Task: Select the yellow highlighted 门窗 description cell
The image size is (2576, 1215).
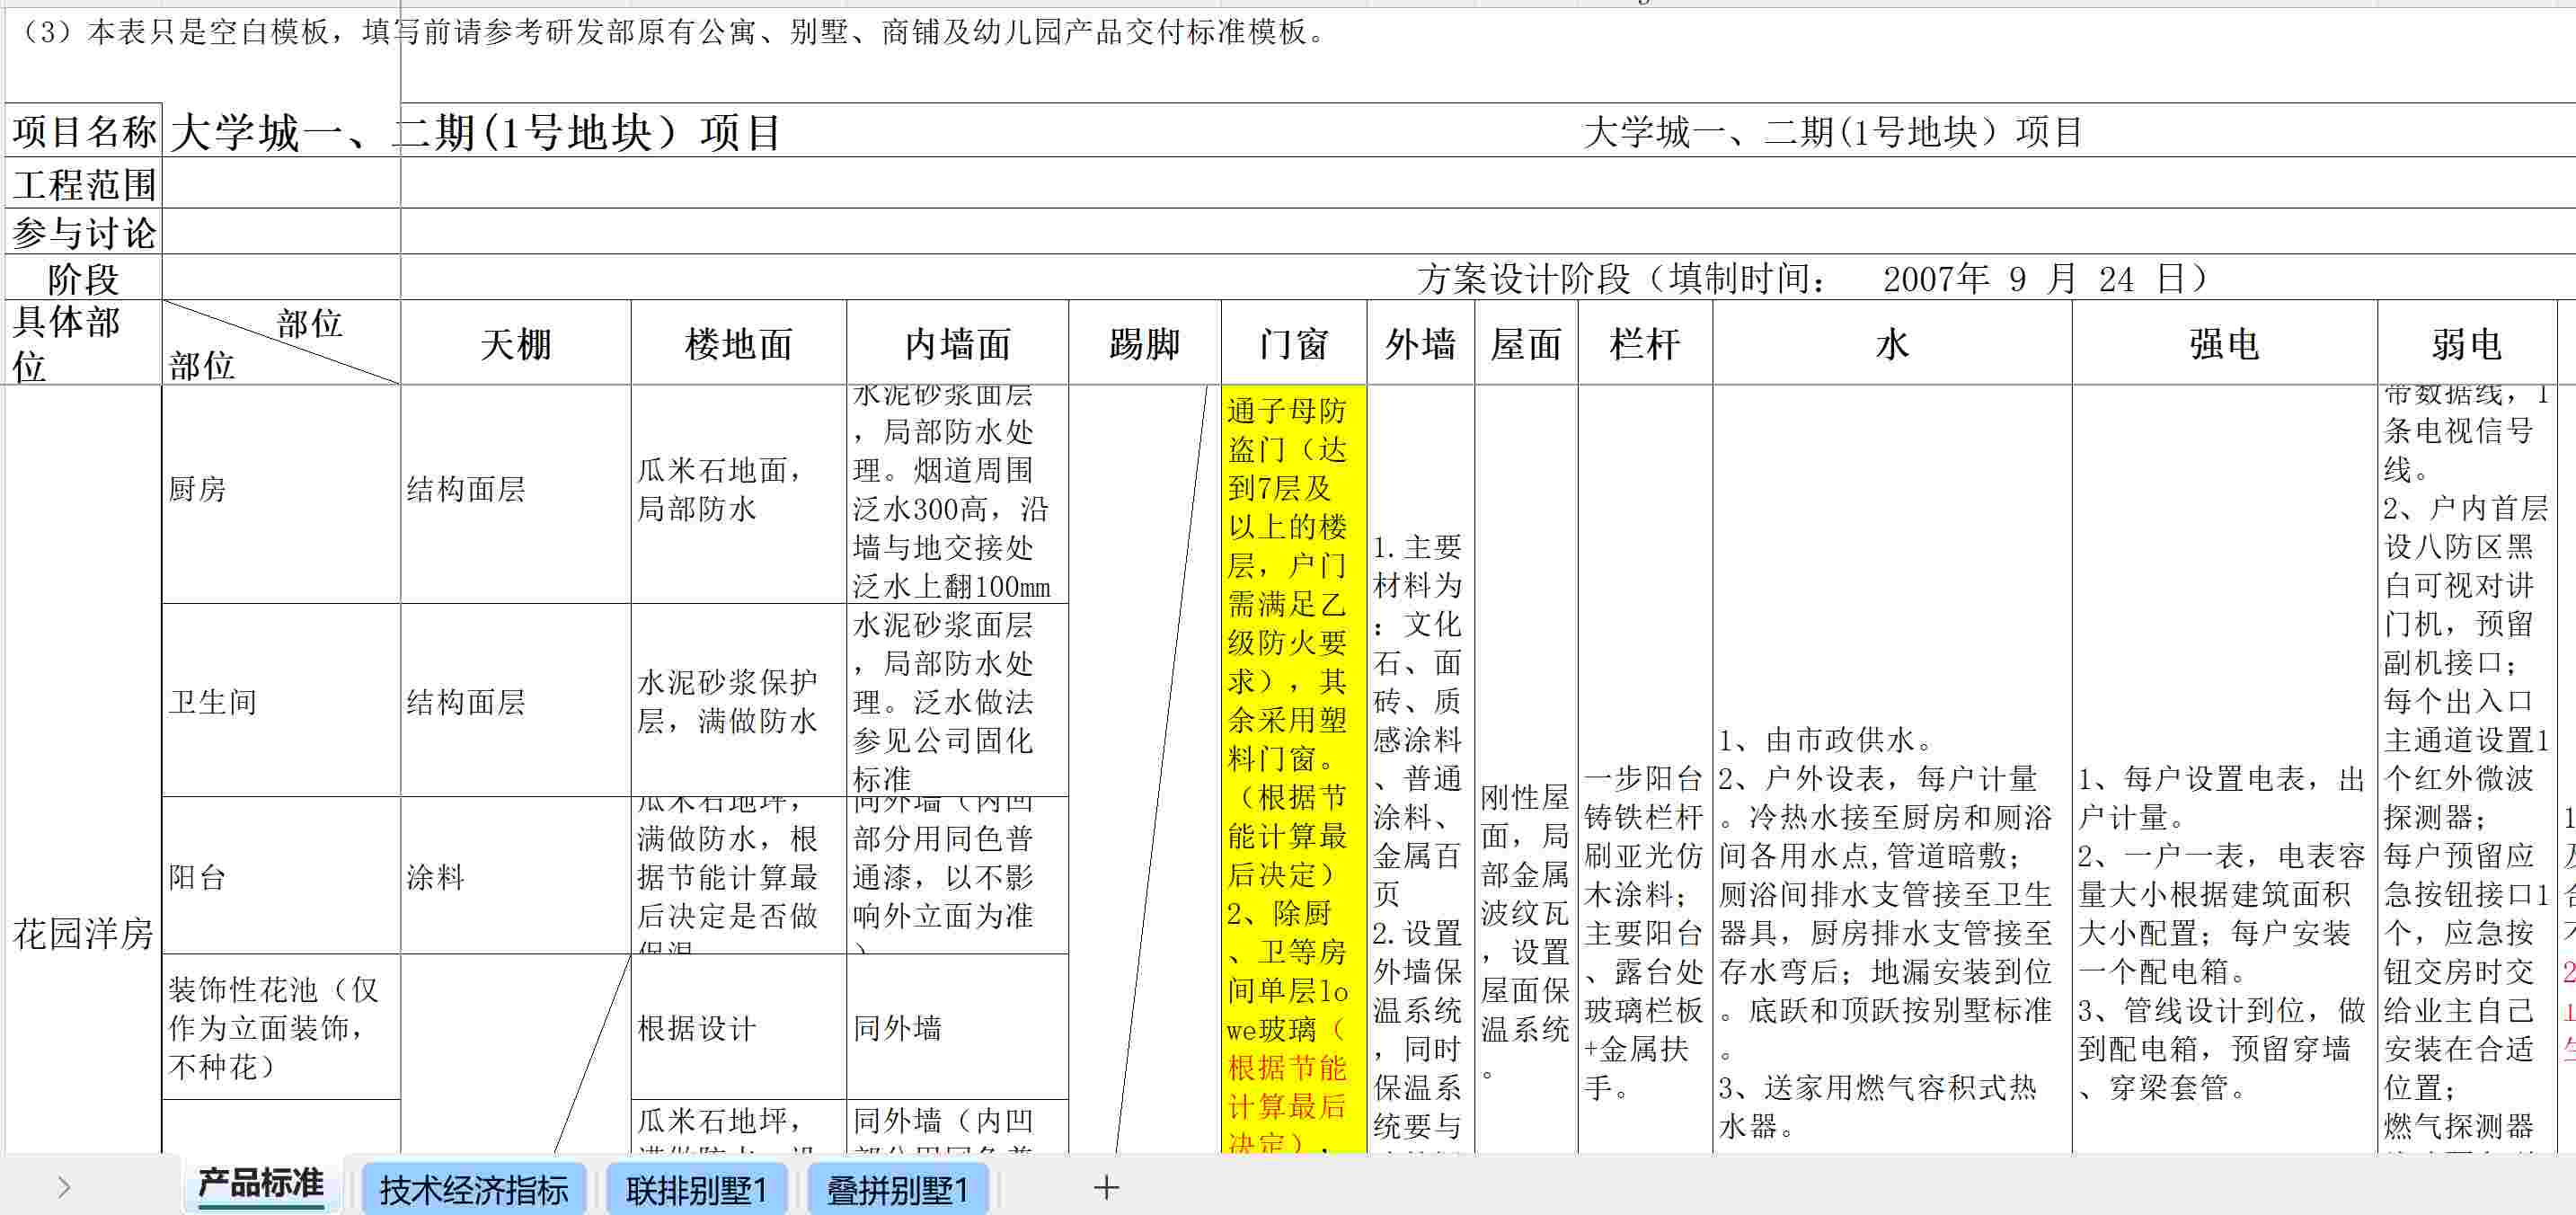Action: (1292, 770)
